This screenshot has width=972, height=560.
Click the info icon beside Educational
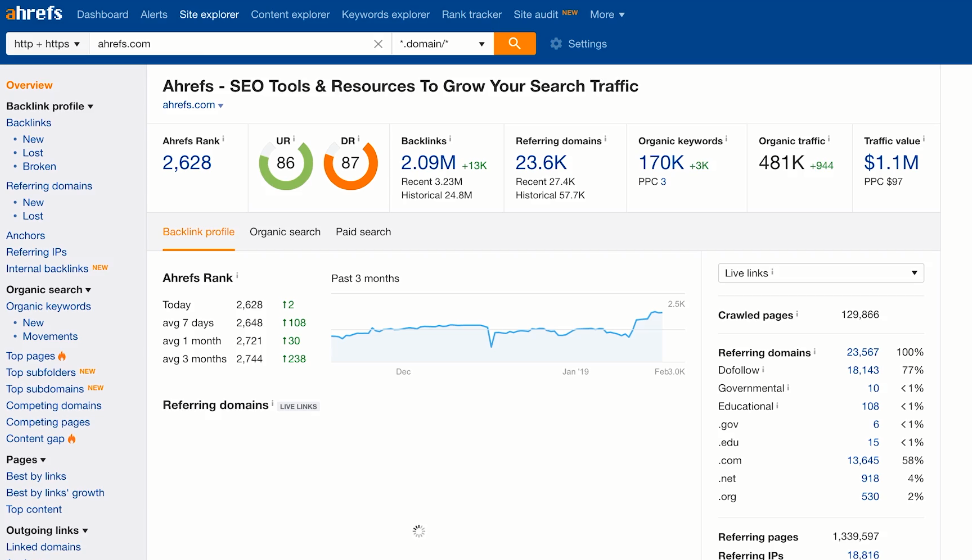(777, 405)
